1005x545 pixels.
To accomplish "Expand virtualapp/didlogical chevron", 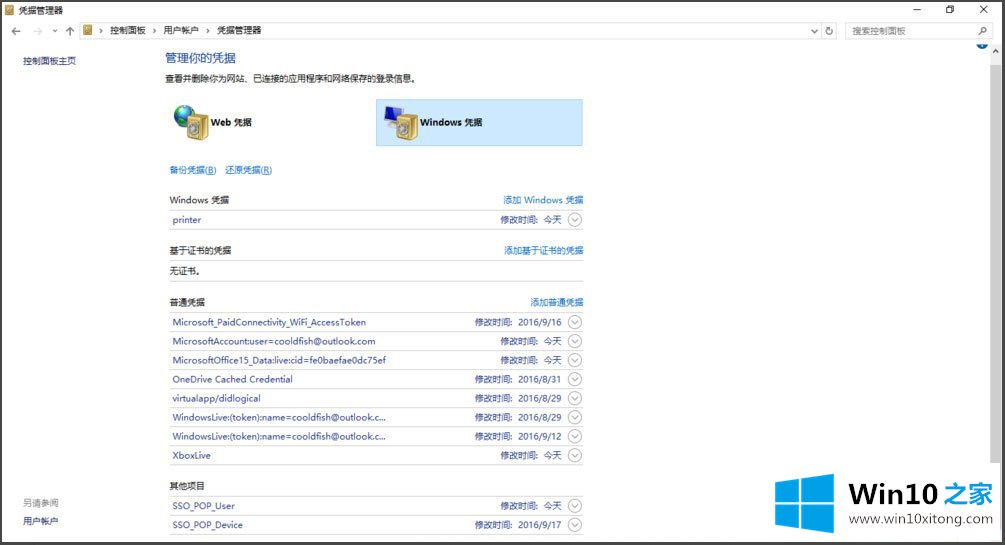I will 575,398.
